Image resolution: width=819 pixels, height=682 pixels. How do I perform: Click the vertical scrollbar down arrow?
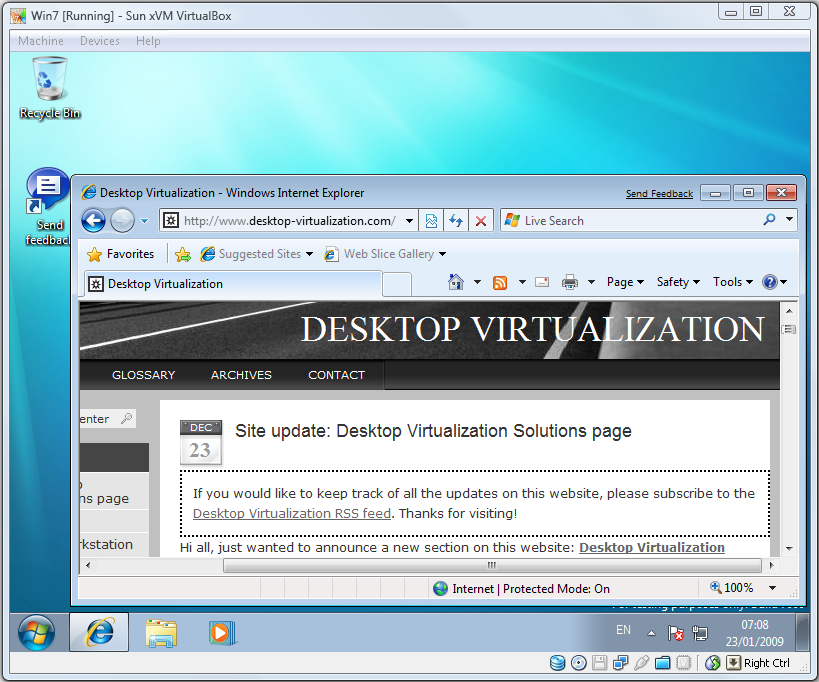pos(789,548)
